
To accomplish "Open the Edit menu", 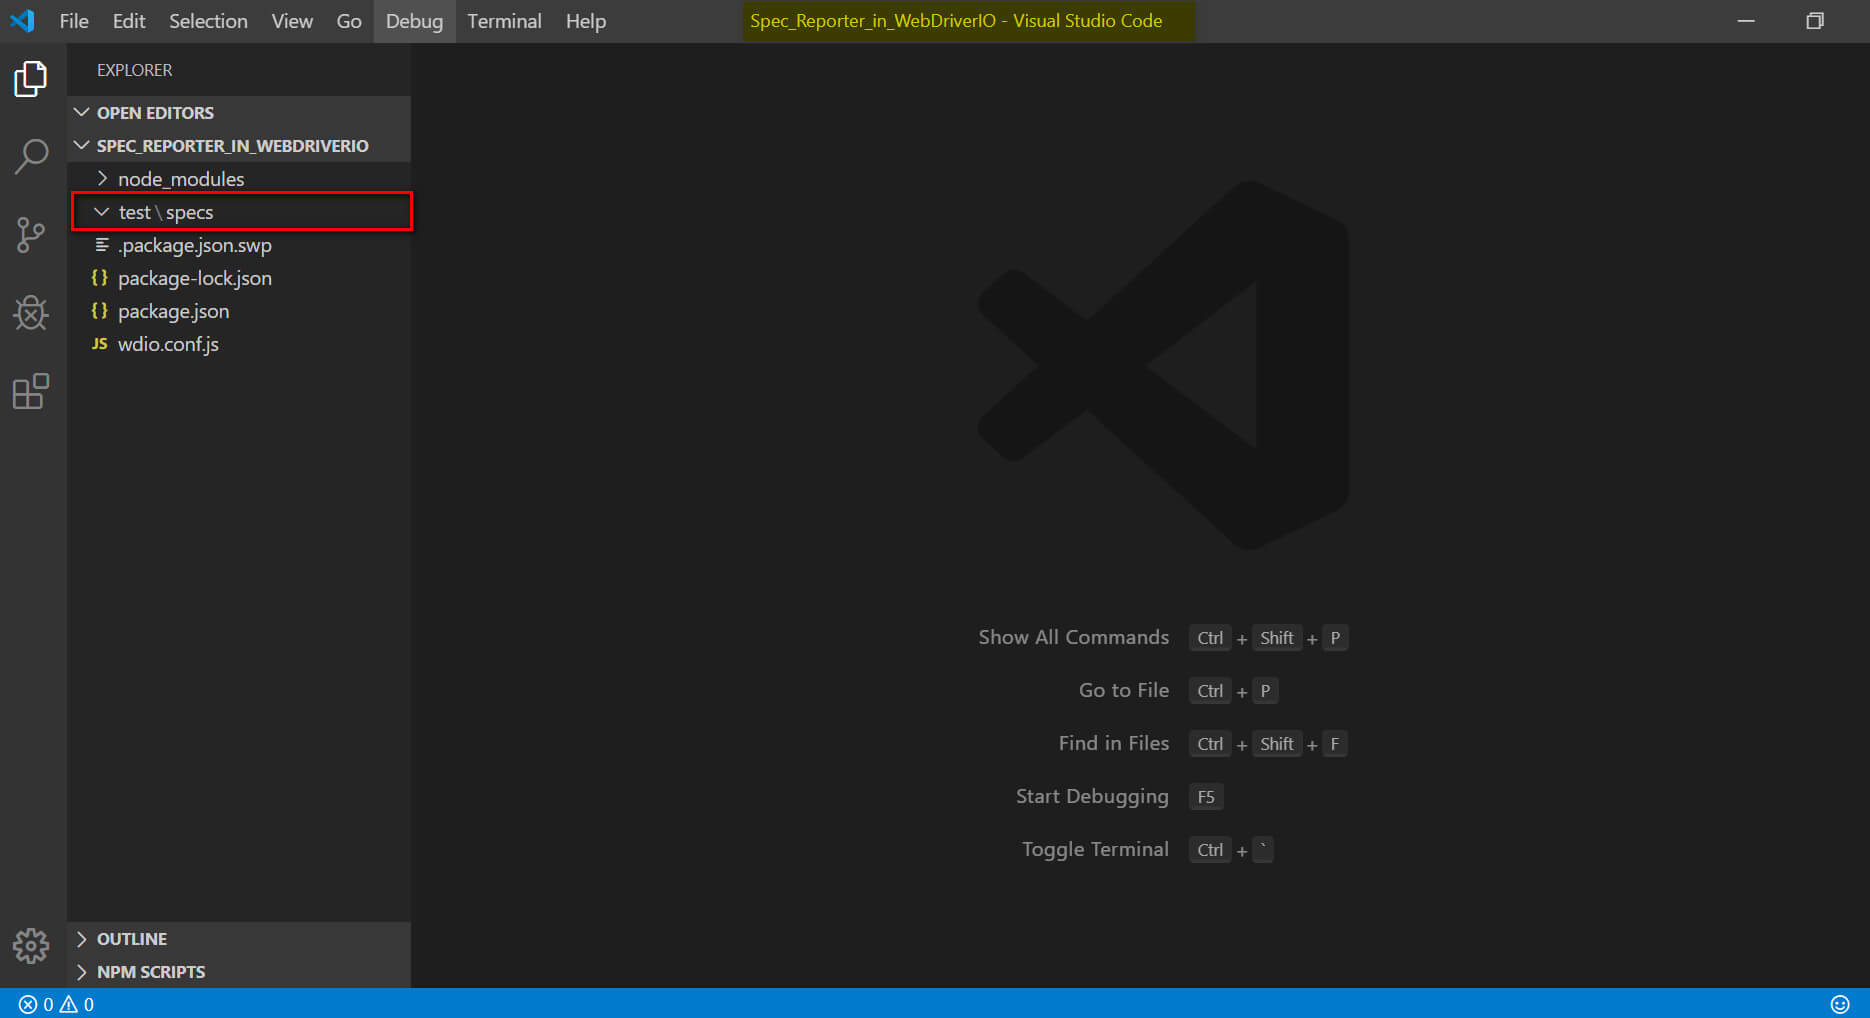I will coord(129,21).
